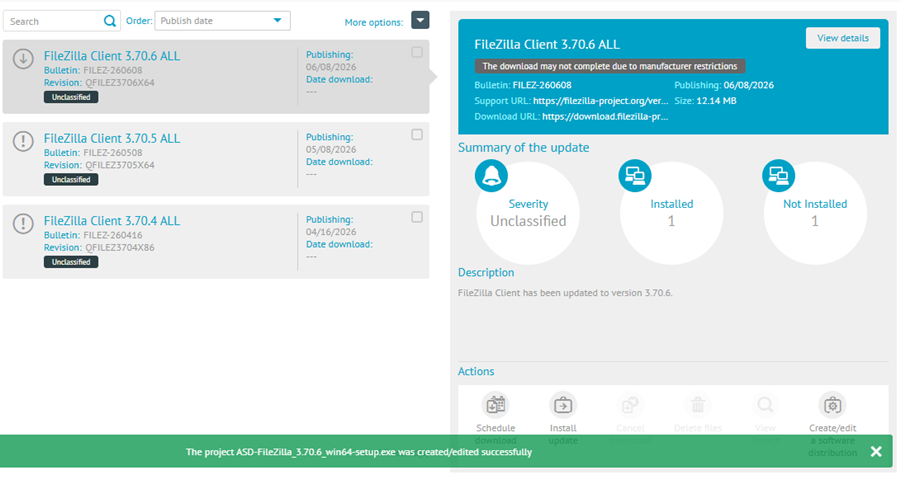Tick the checkbox for FileZilla Client 3.70.6
The width and height of the screenshot is (900, 479).
[x=417, y=52]
